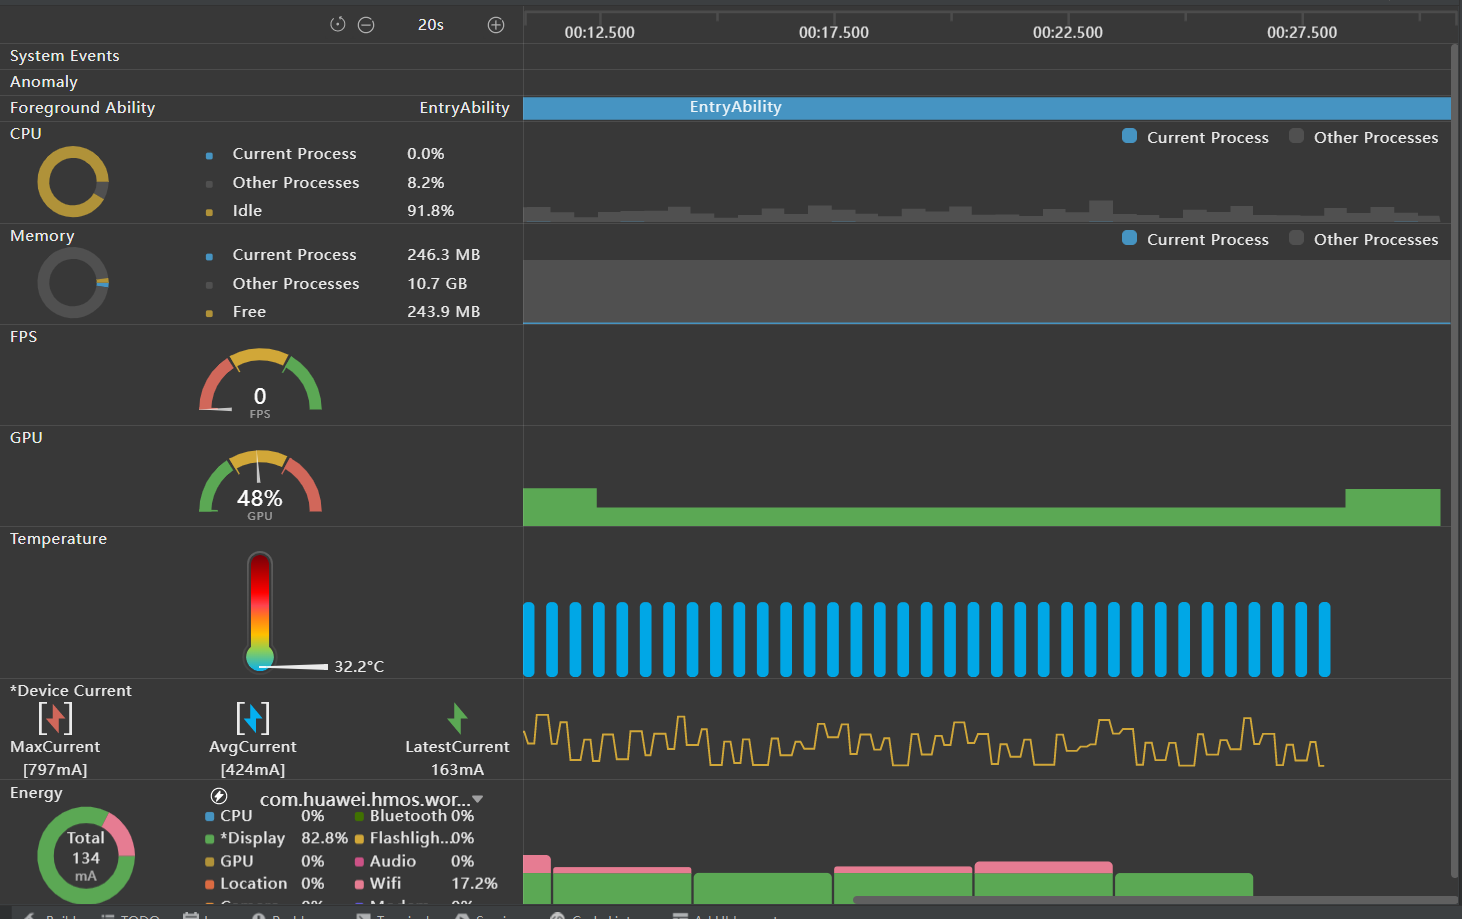Click the MaxCurrent red lightning bracket icon
Viewport: 1462px width, 919px height.
pyautogui.click(x=55, y=718)
